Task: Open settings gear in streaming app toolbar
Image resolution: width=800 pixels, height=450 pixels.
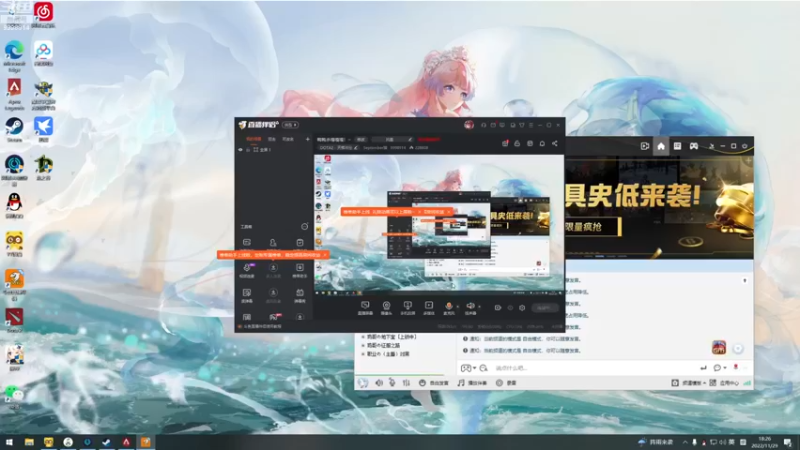Action: (x=522, y=308)
